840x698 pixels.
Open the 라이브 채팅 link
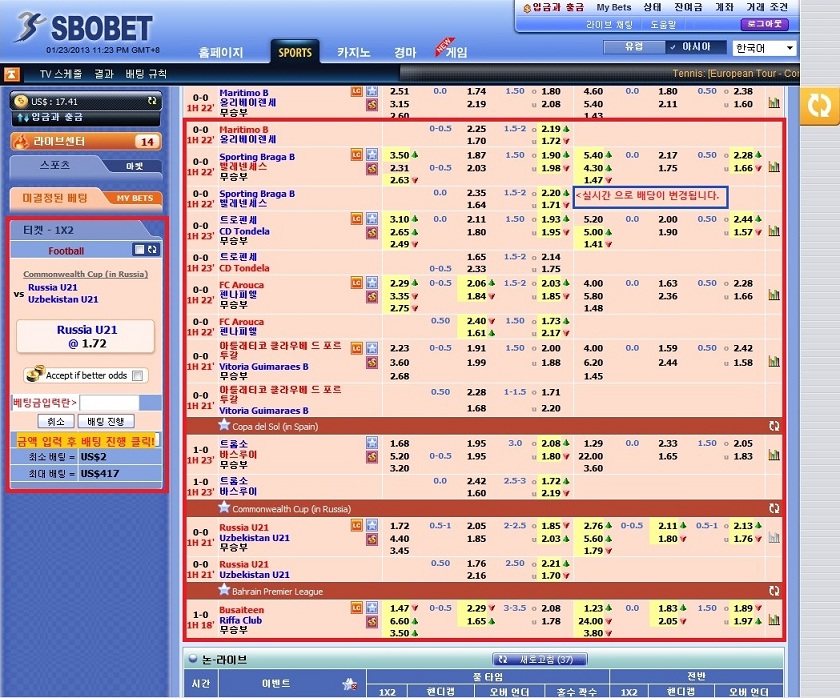[609, 25]
